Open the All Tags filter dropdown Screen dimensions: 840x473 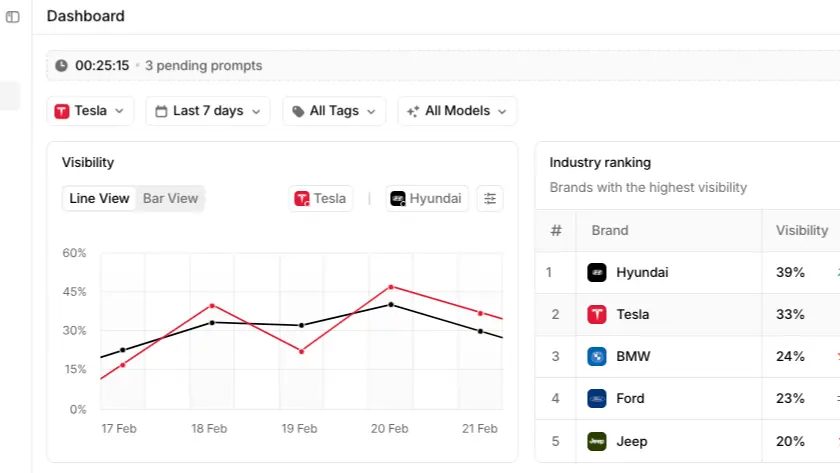pos(334,111)
